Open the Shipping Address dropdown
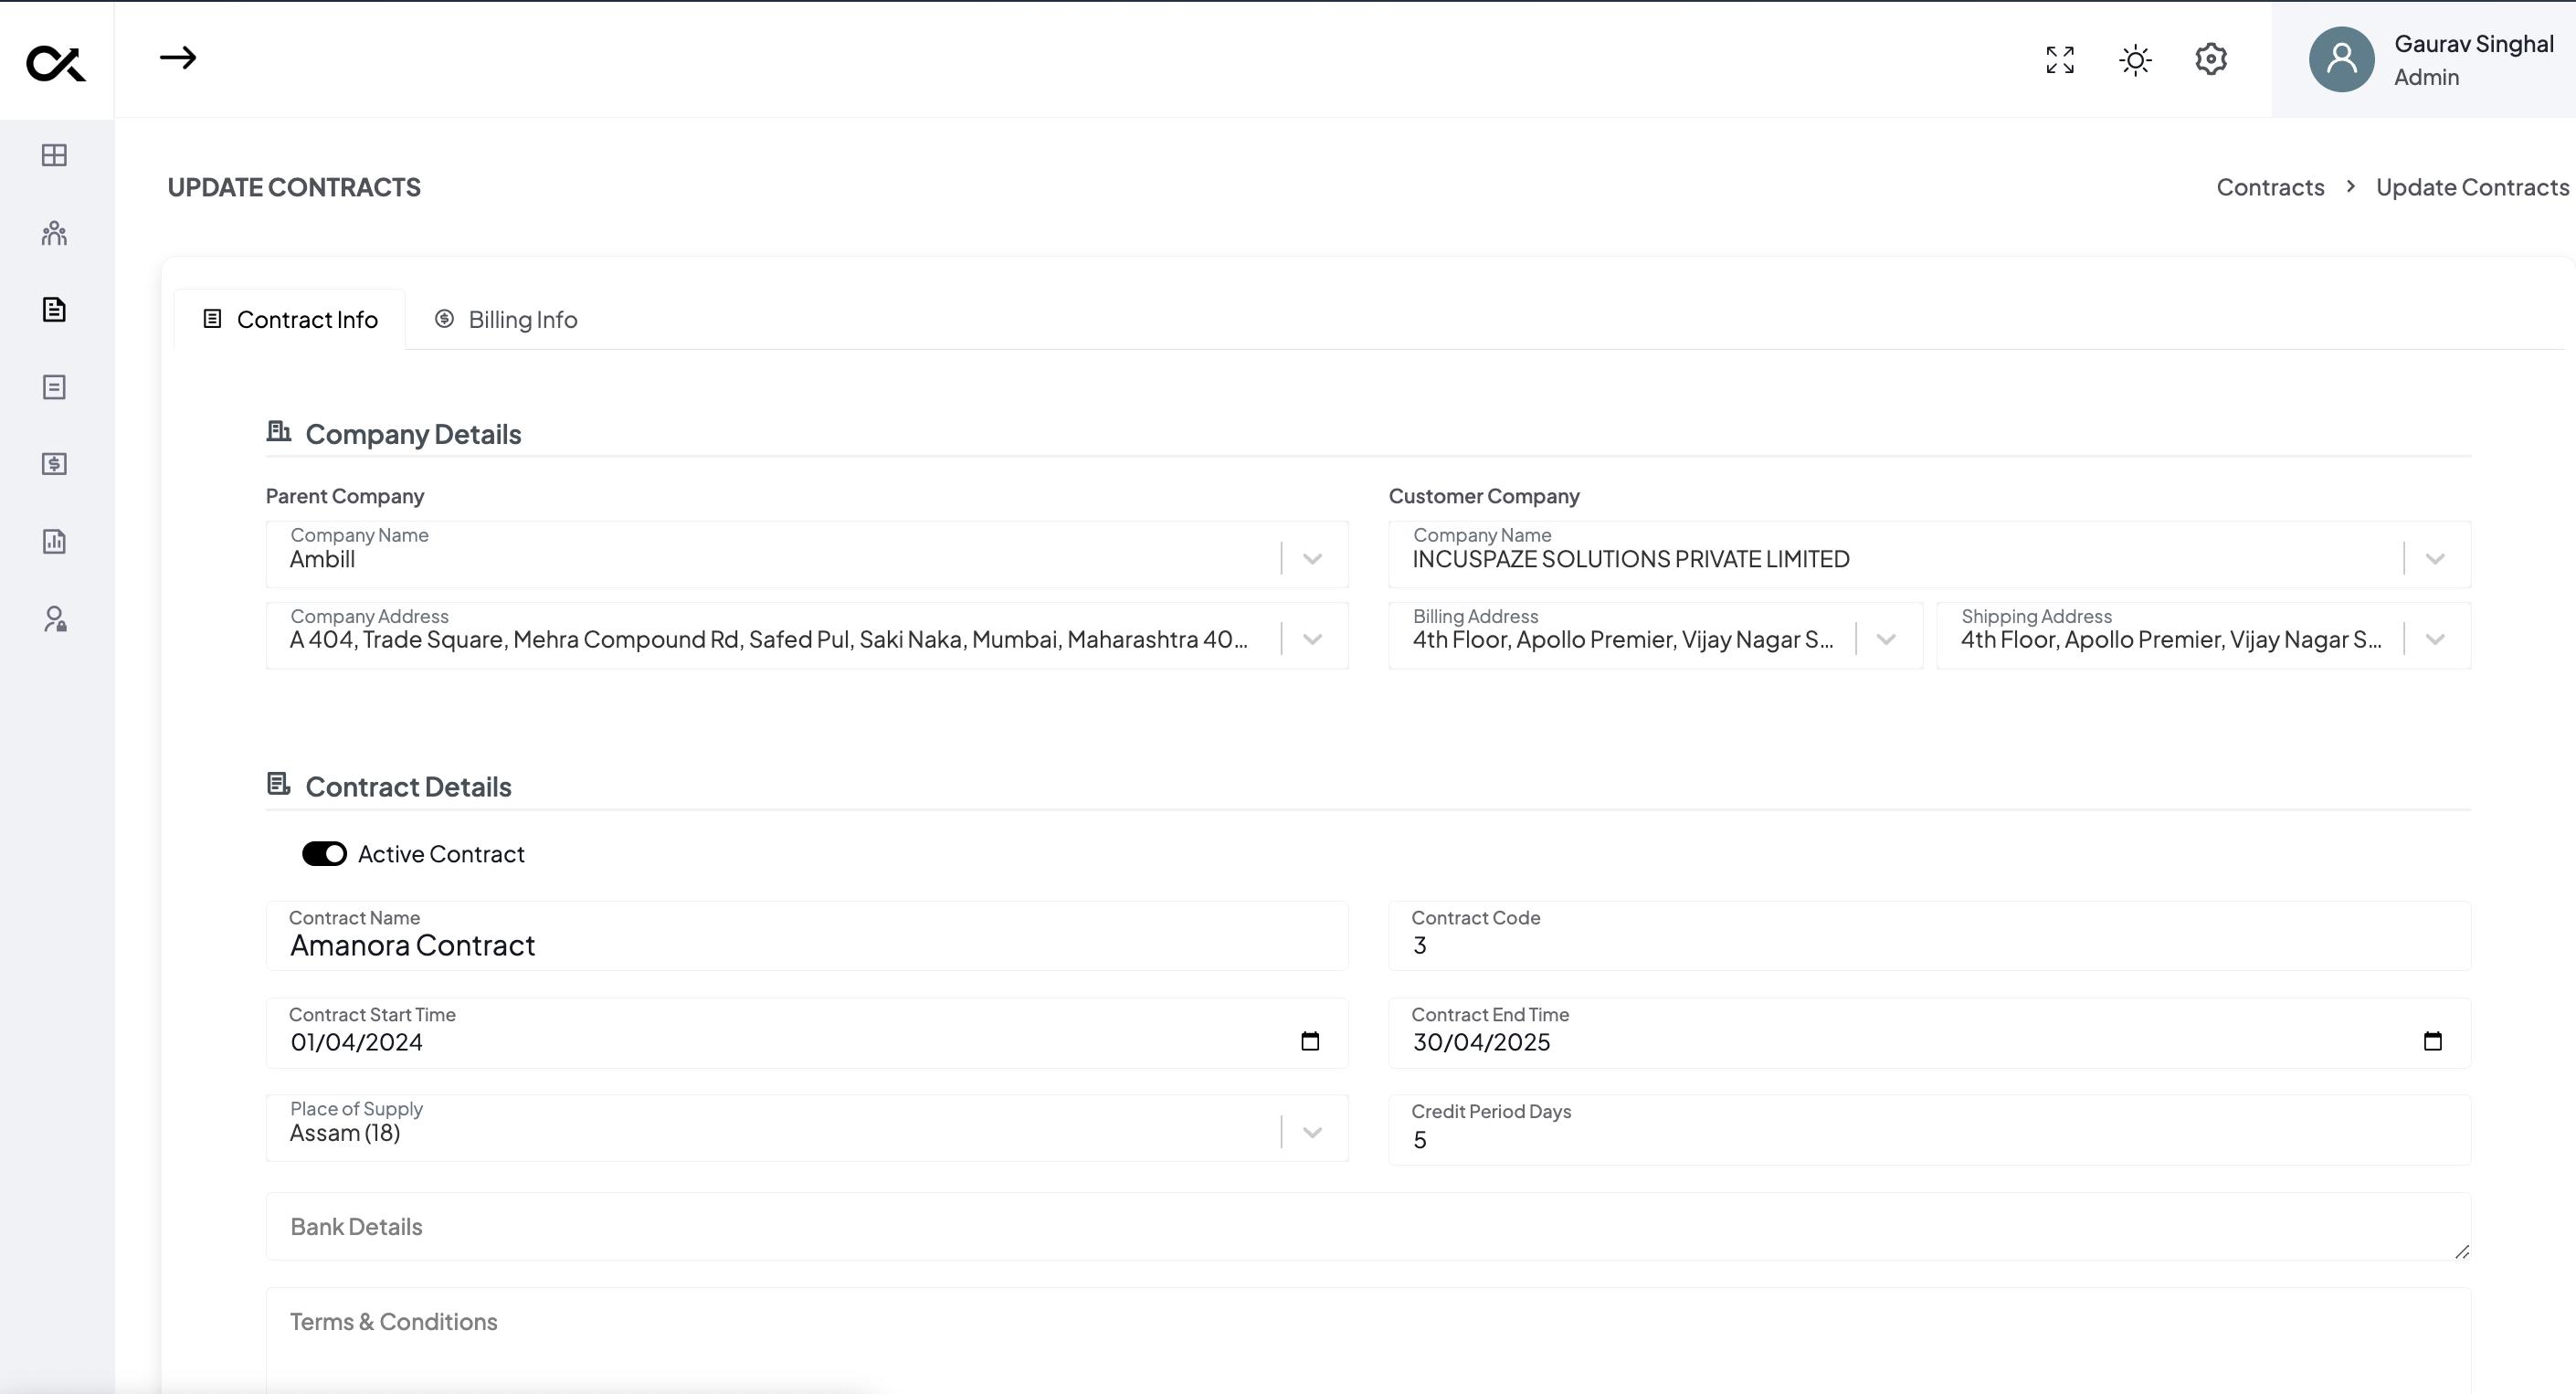The width and height of the screenshot is (2576, 1394). (2435, 639)
